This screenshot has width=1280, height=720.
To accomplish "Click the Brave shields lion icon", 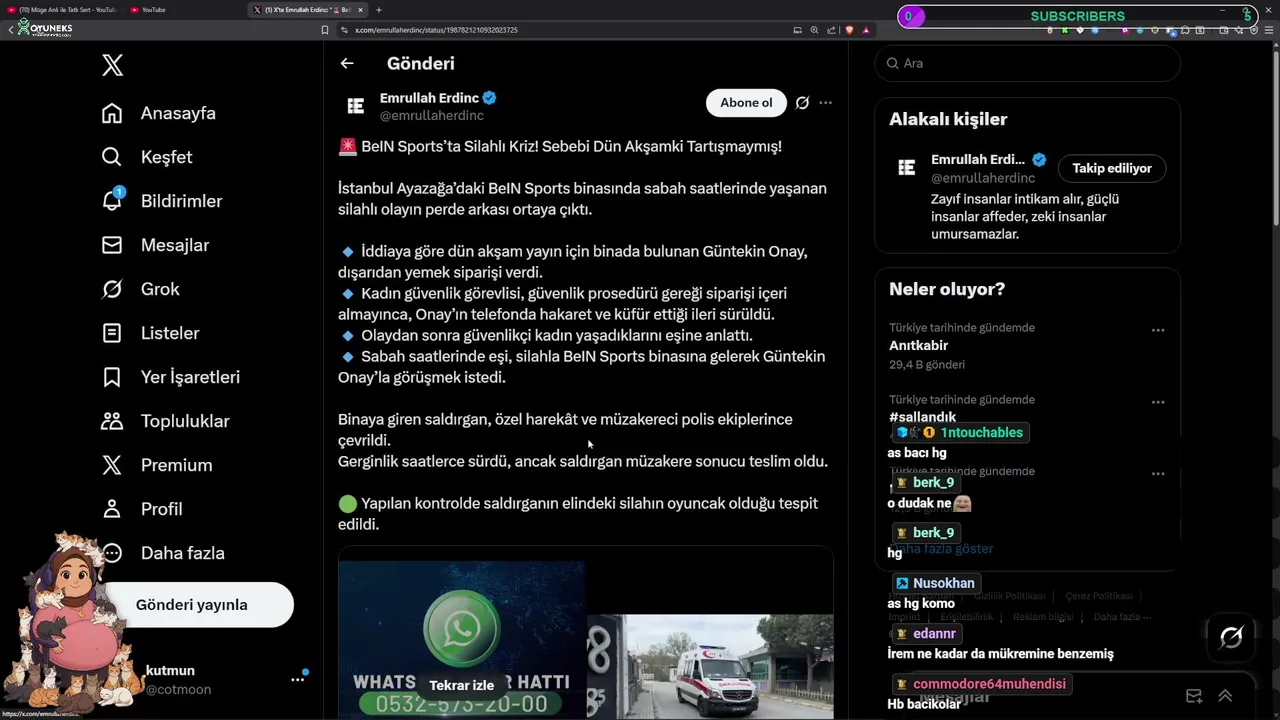I will point(849,30).
